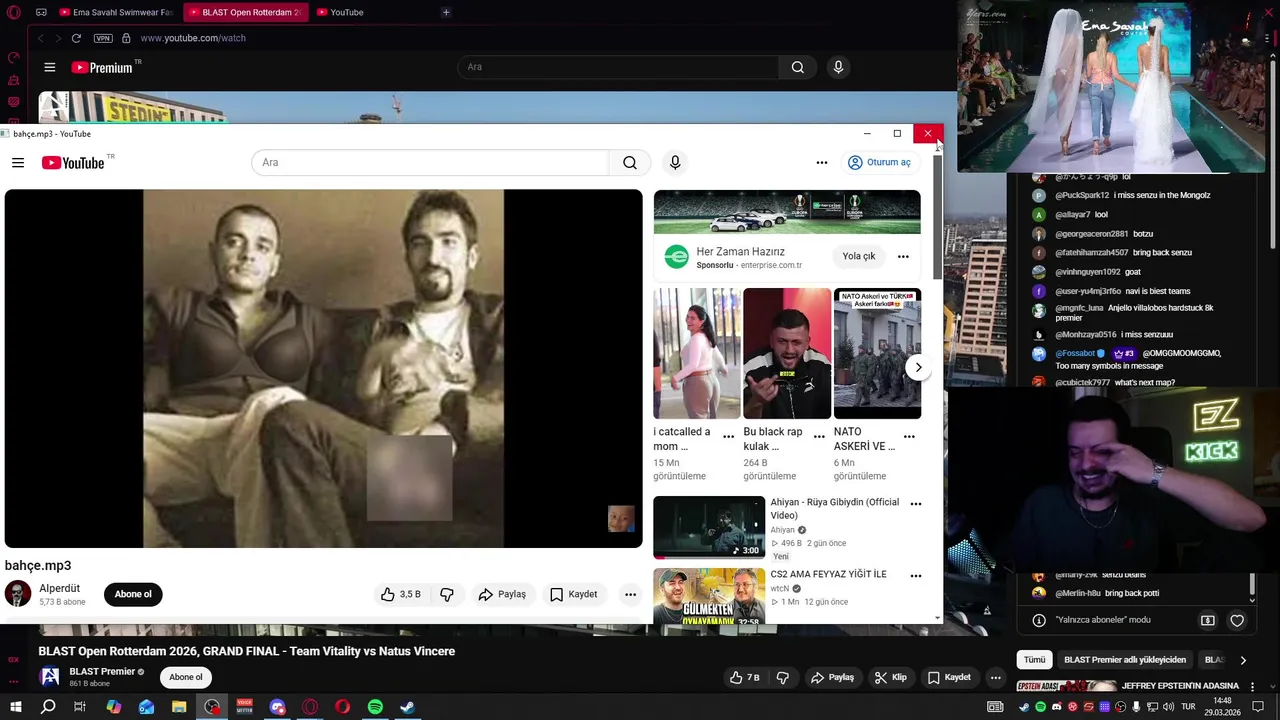The height and width of the screenshot is (720, 1280).
Task: Open the YouTube guide menu in popup window
Action: (18, 162)
